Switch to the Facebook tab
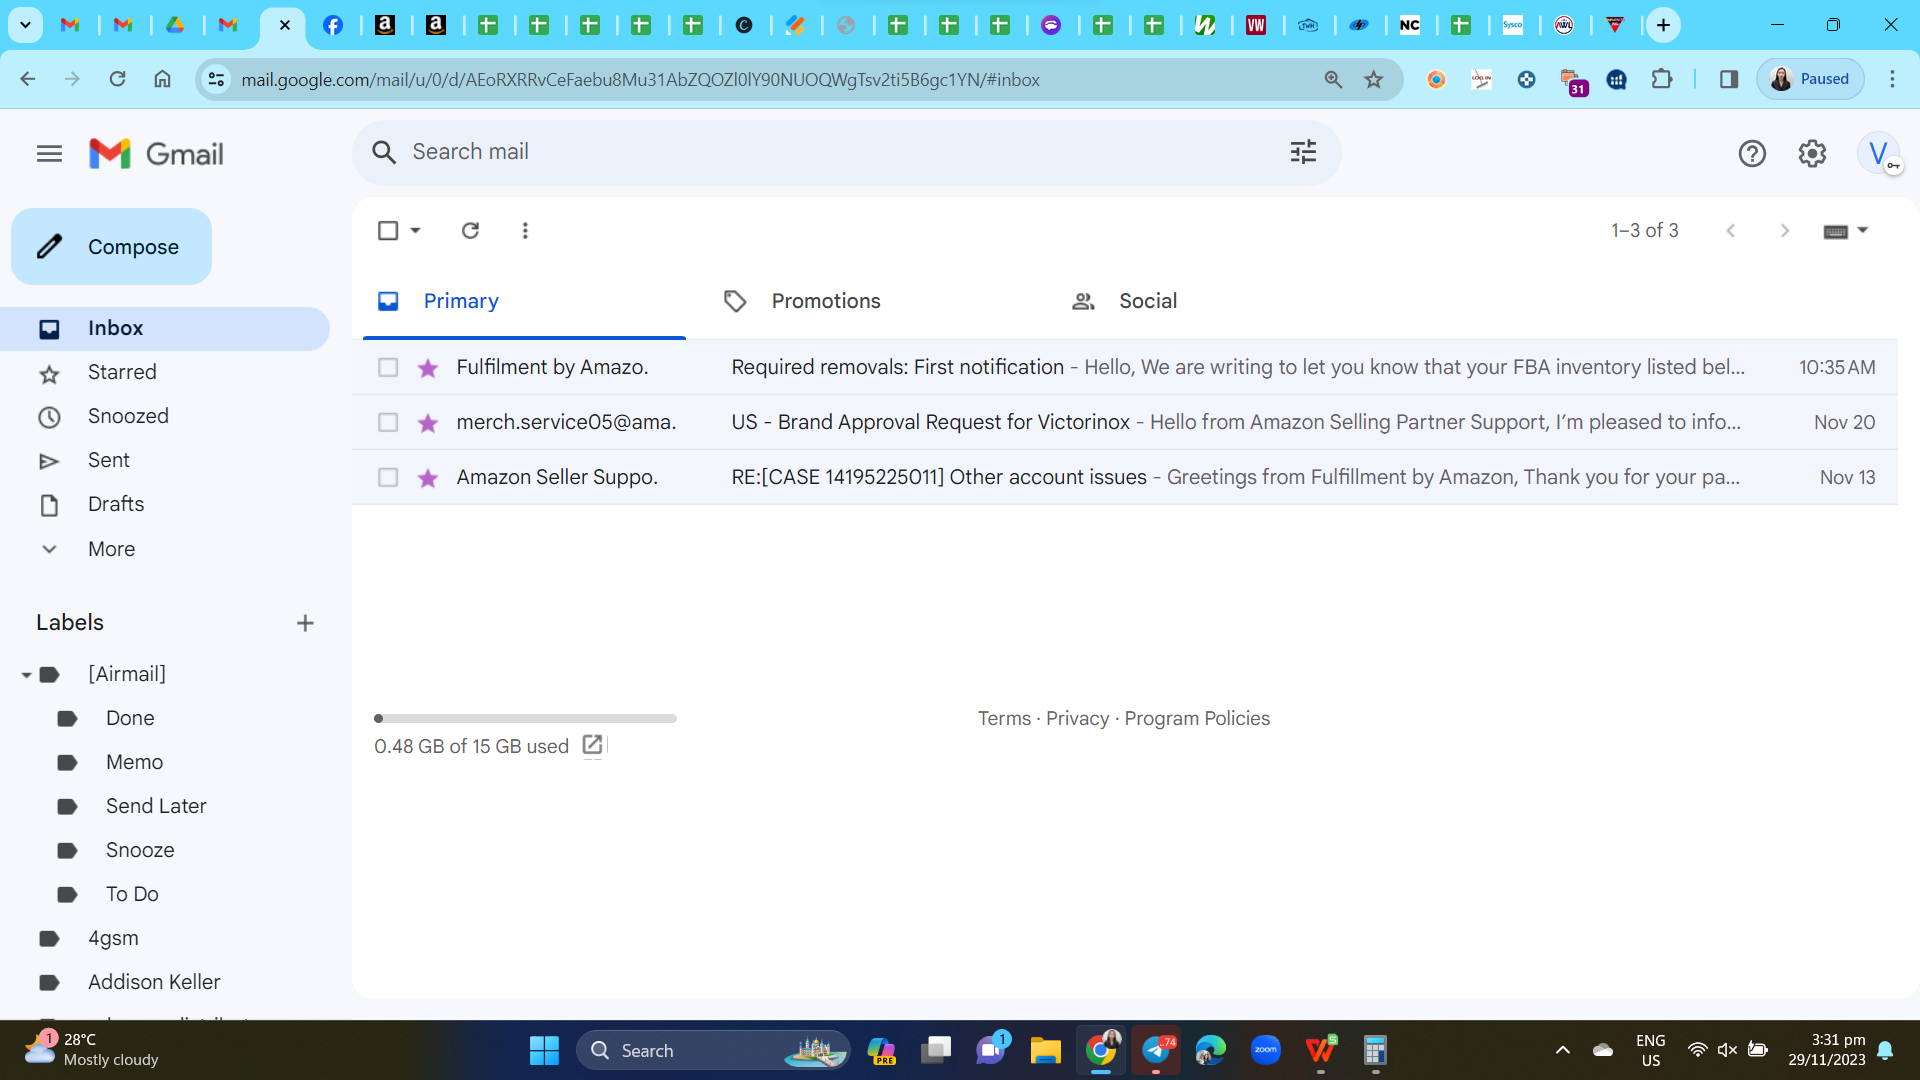The image size is (1920, 1080). pyautogui.click(x=333, y=25)
